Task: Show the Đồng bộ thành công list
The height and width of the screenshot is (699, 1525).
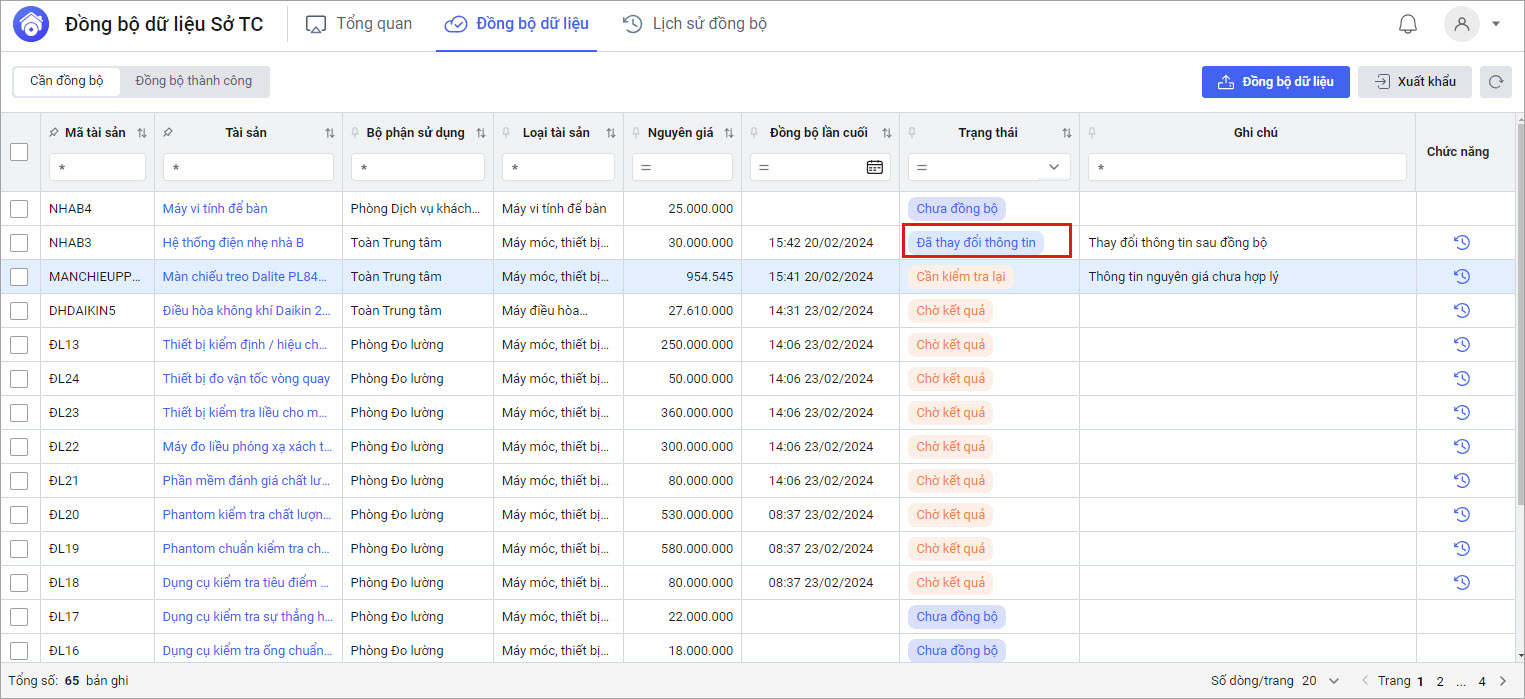Action: coord(194,81)
